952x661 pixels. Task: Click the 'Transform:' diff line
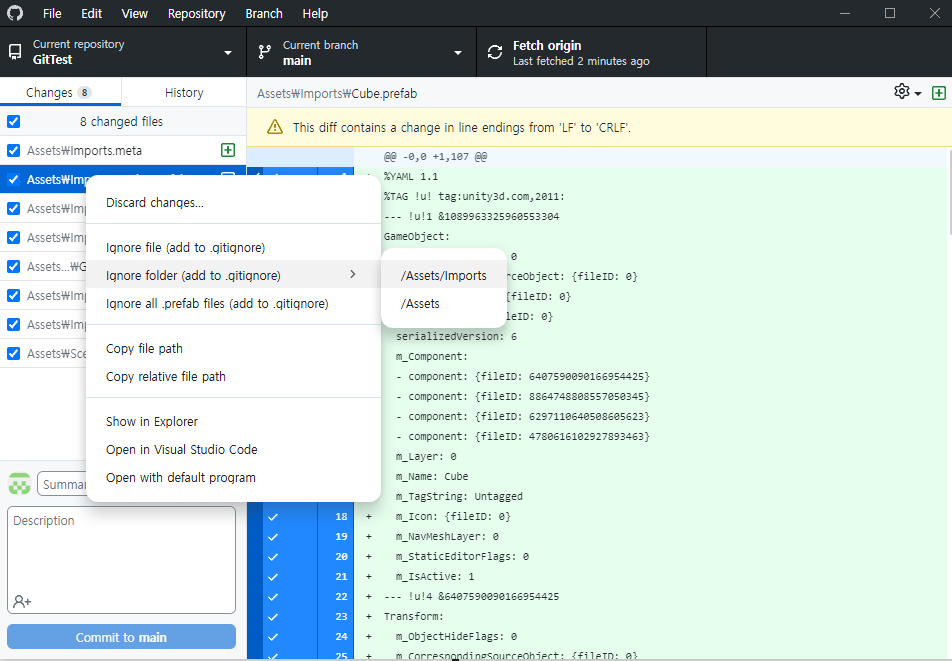click(x=413, y=617)
